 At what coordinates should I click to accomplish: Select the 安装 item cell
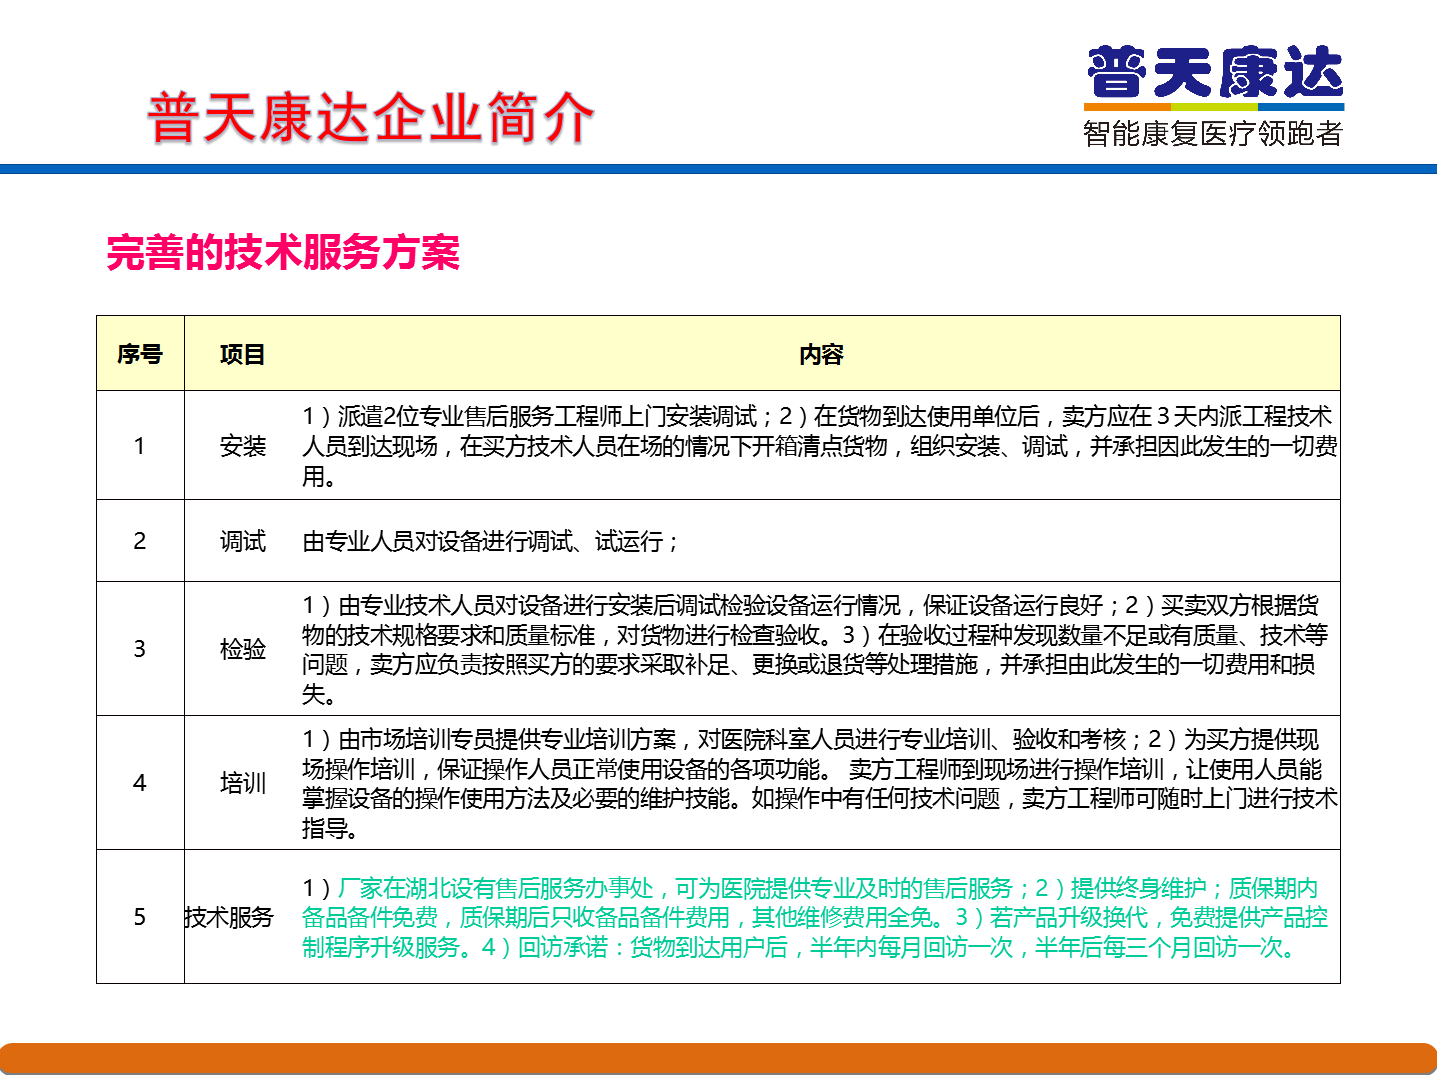tap(243, 445)
